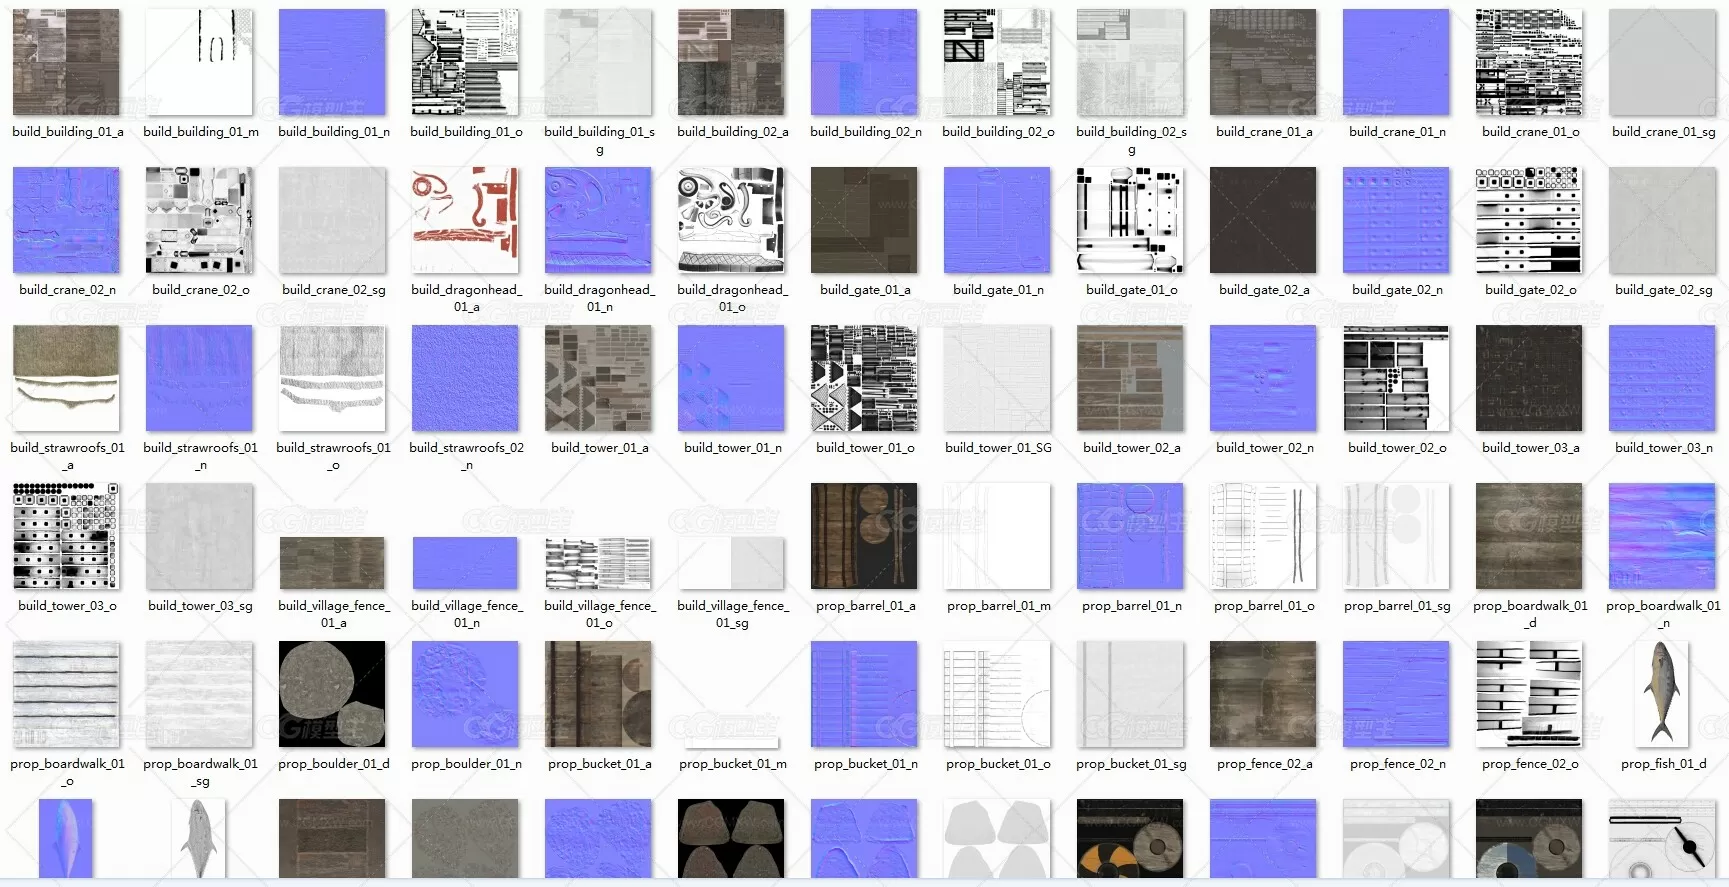
Task: Select the build_crane_02_n normal map
Action: [x=66, y=220]
